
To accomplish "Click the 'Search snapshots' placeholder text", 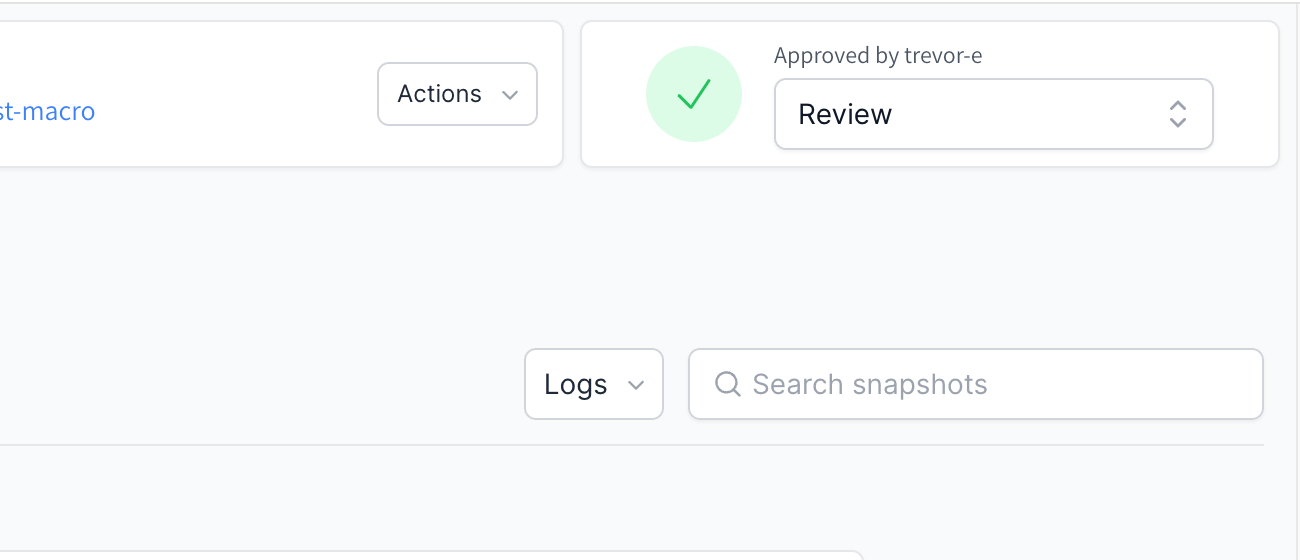I will pos(869,384).
